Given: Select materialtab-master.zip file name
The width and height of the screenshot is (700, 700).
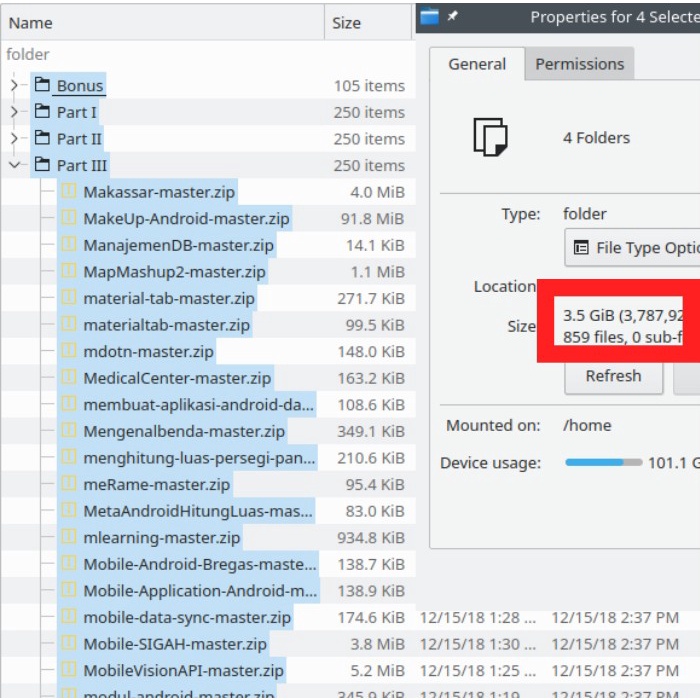Looking at the screenshot, I should (167, 325).
